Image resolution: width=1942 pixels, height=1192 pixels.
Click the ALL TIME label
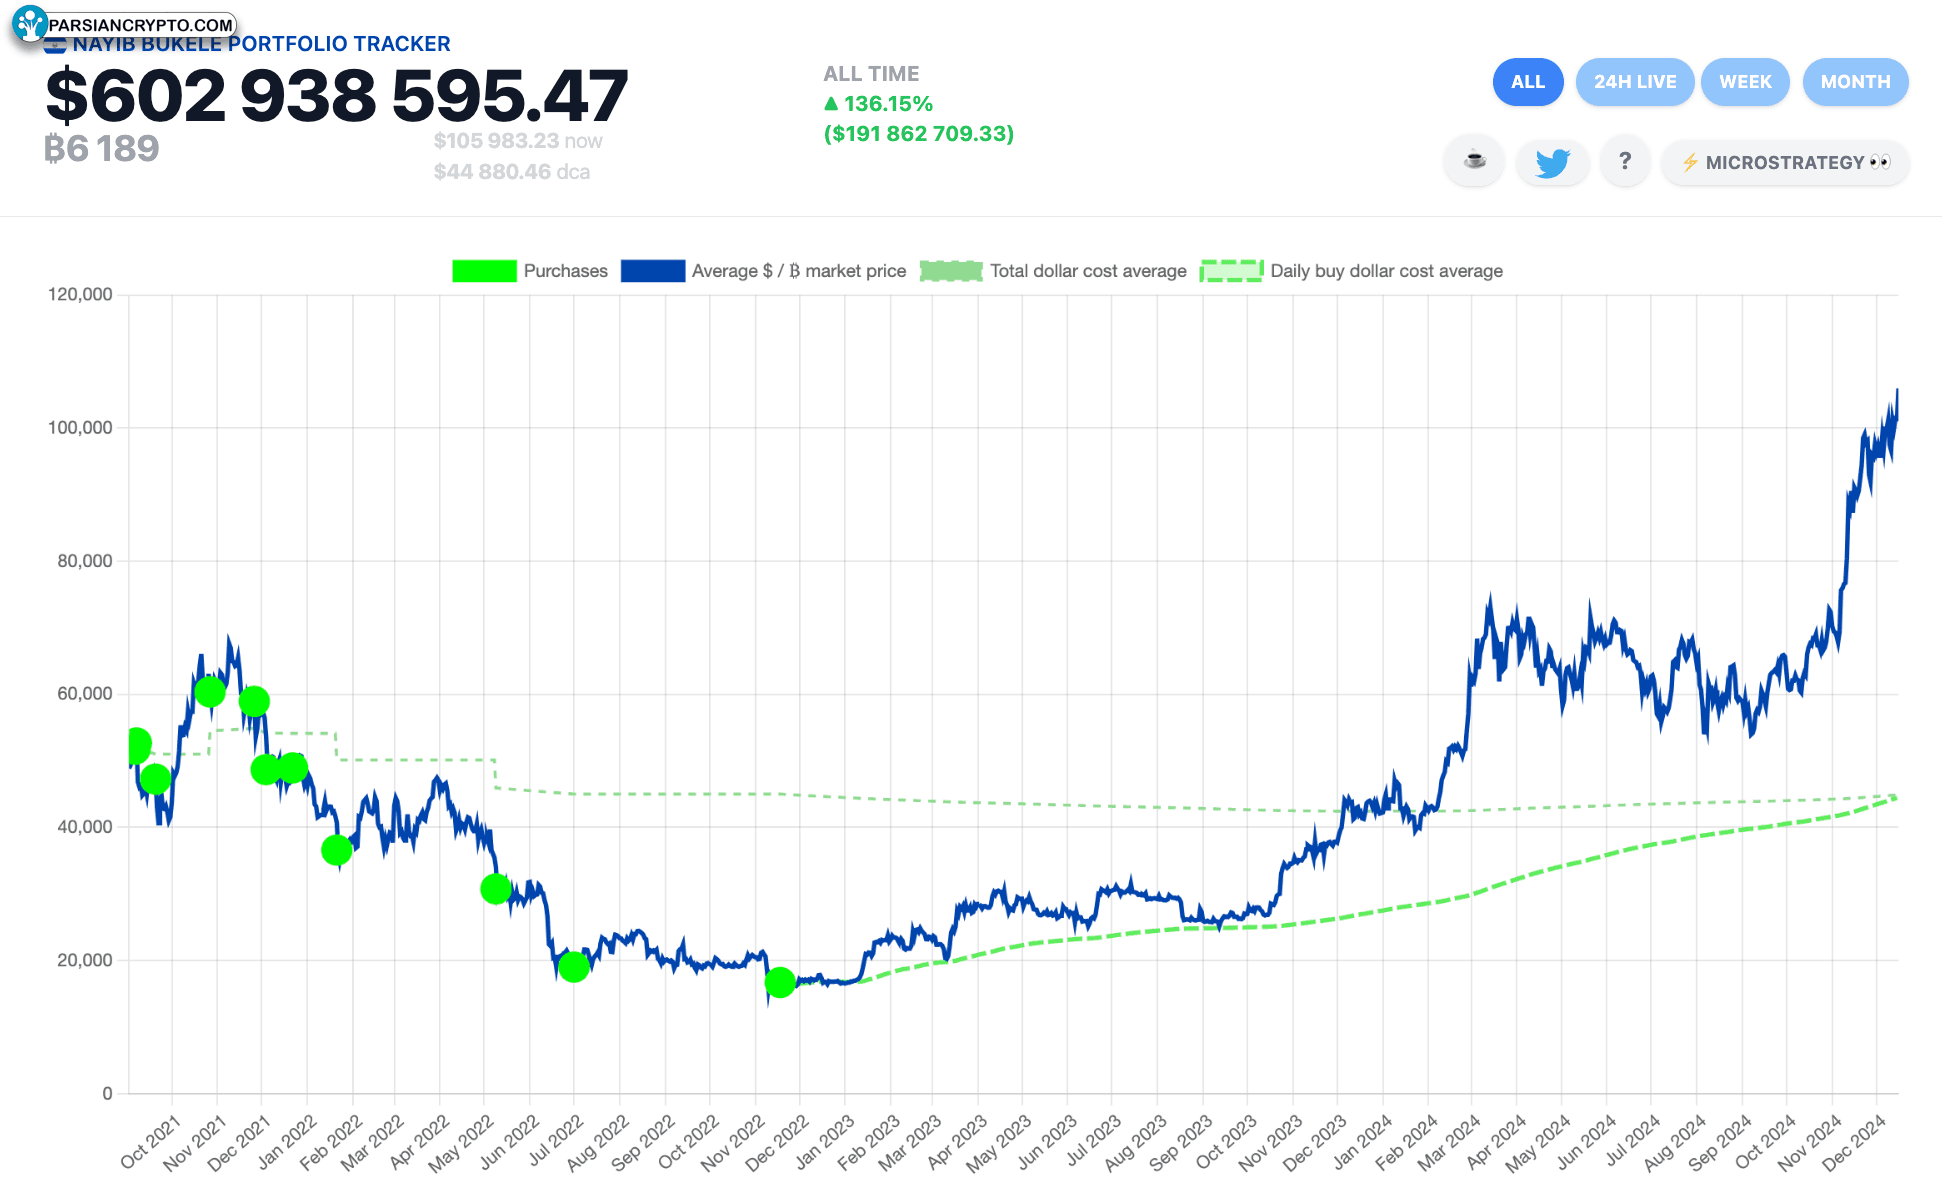(x=871, y=74)
